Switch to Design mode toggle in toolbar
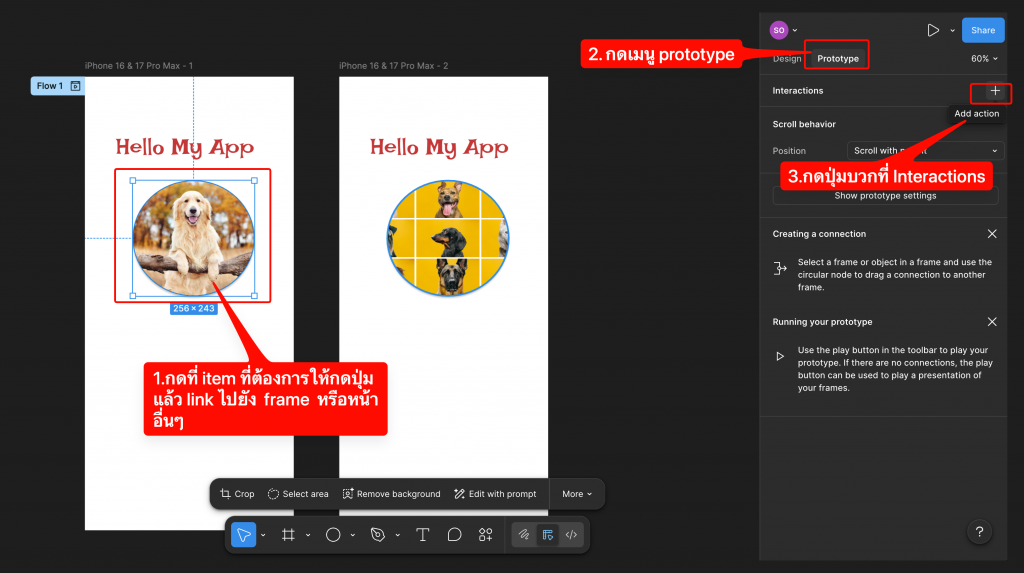The image size is (1024, 573). click(547, 535)
